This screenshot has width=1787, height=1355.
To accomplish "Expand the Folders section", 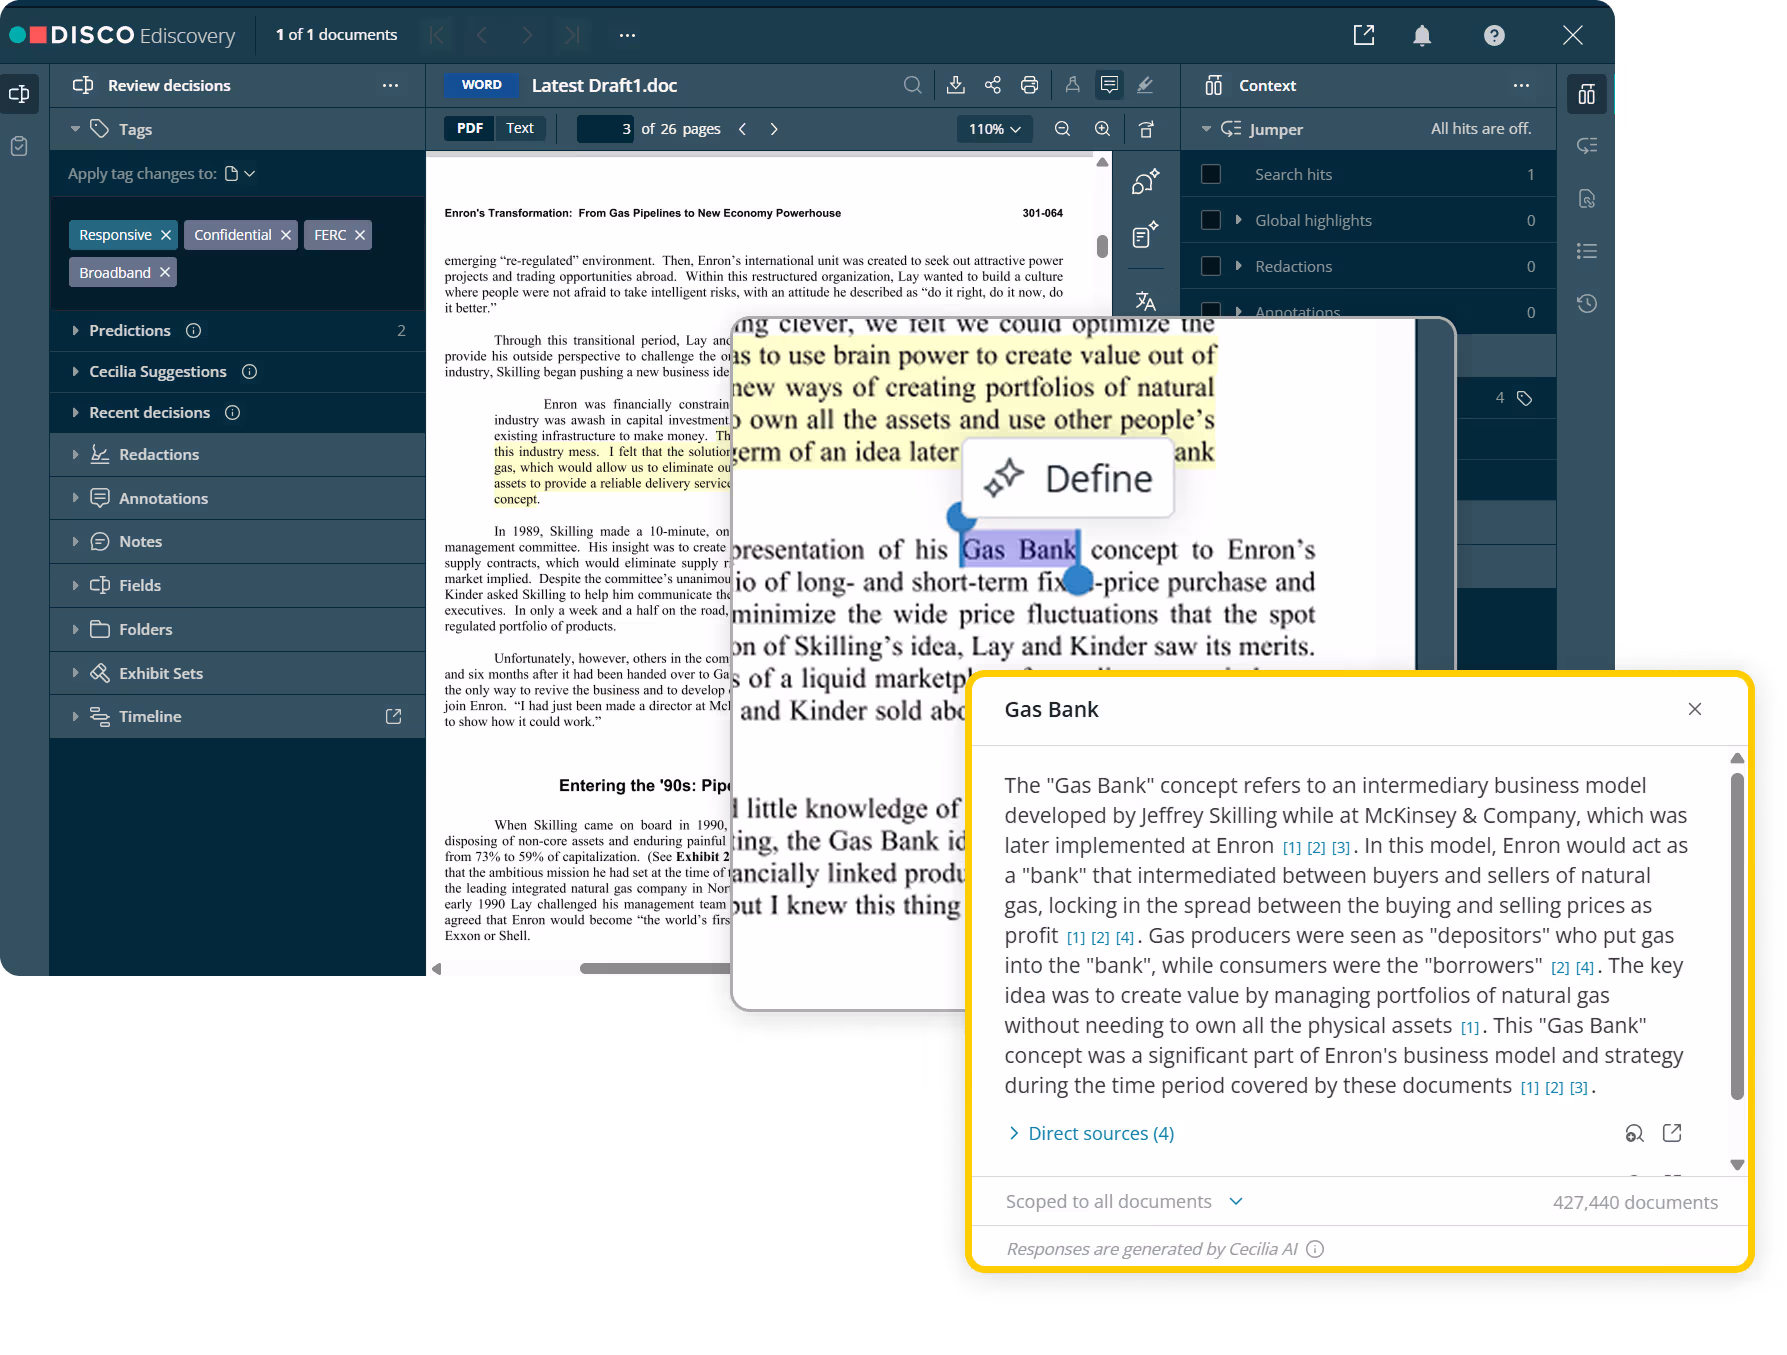I will click(75, 629).
